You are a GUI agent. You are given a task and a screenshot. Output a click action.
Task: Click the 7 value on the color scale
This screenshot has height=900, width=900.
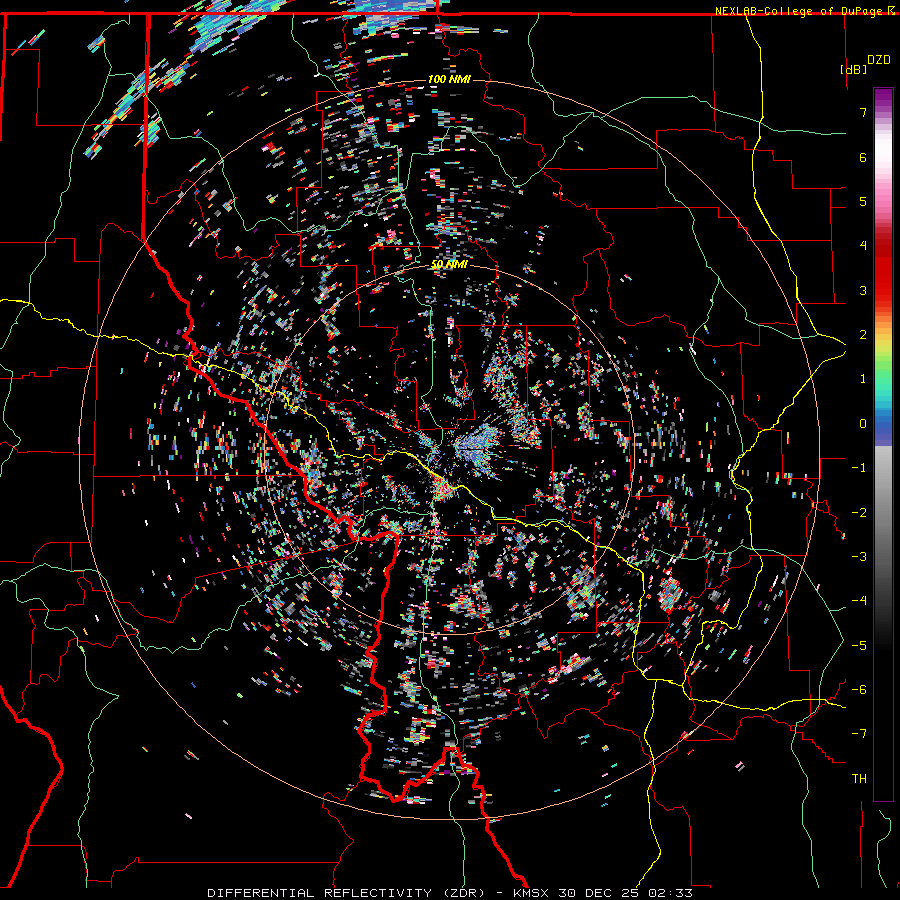863,112
